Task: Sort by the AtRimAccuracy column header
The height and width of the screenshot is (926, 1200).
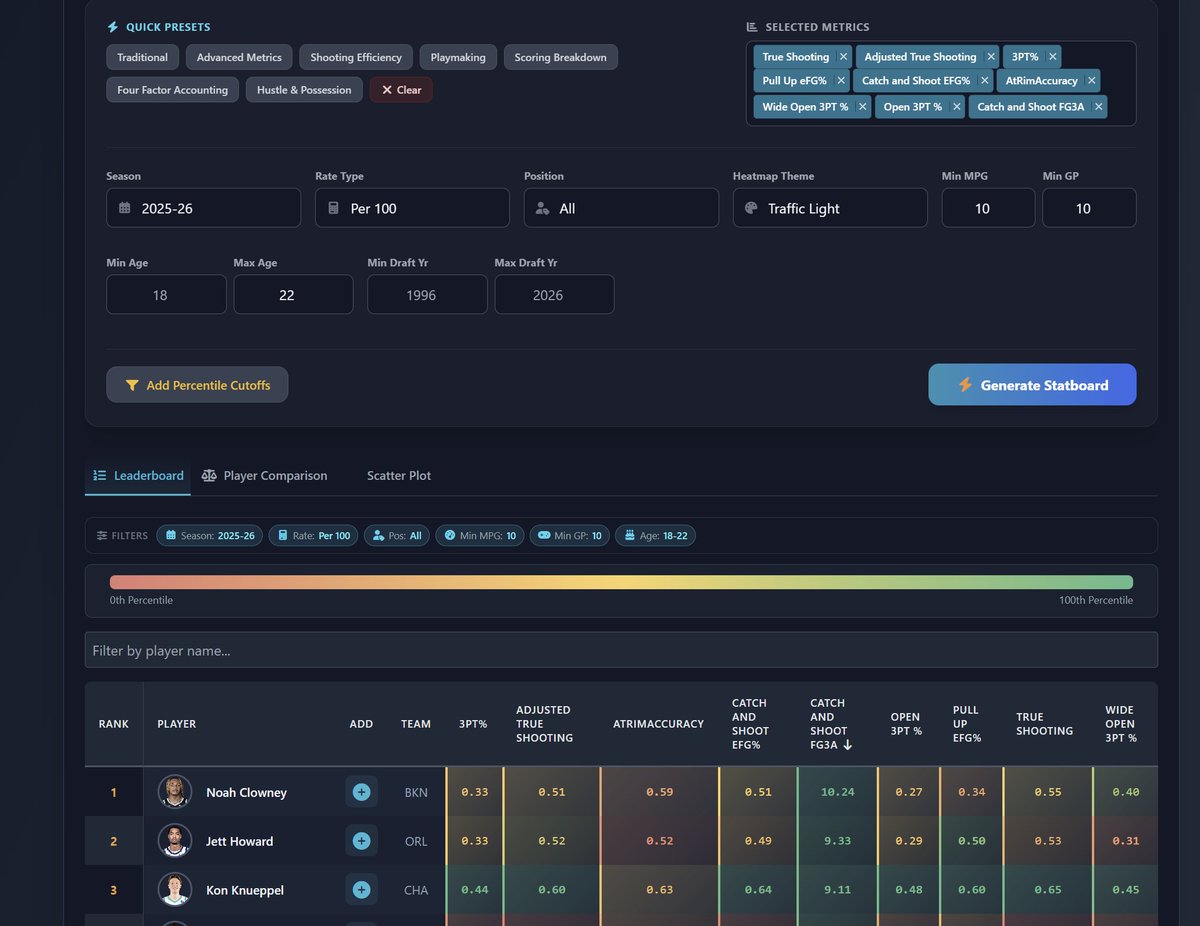Action: [658, 724]
